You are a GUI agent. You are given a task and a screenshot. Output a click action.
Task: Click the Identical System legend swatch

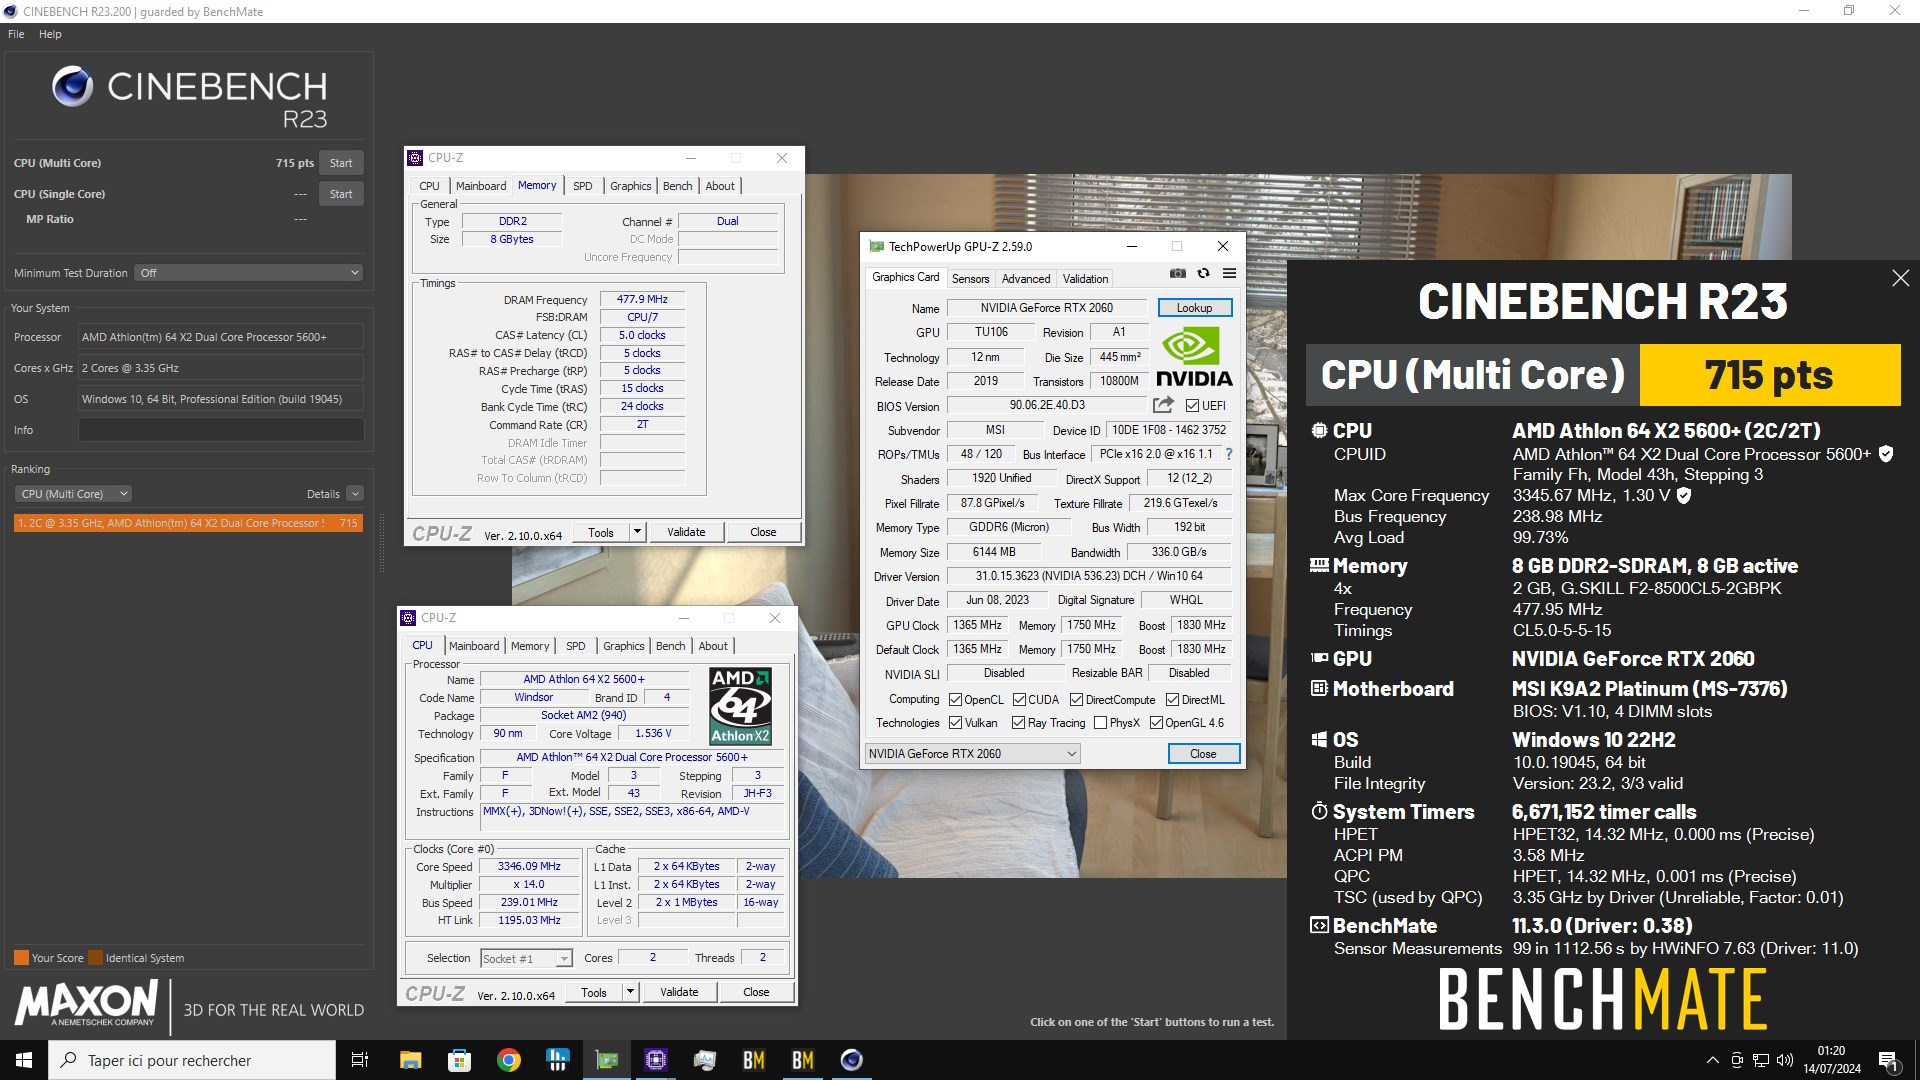(x=95, y=958)
